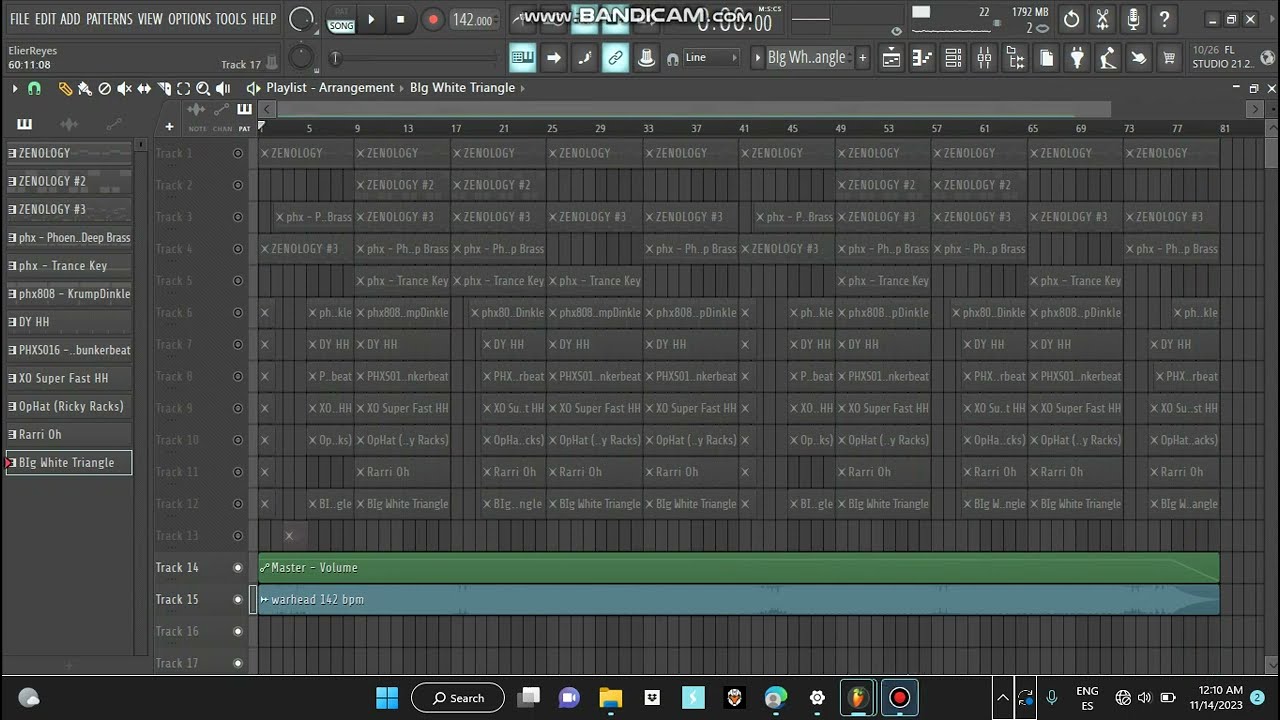Click the chain link icon in toolbar
This screenshot has height=720, width=1280.
coord(615,58)
